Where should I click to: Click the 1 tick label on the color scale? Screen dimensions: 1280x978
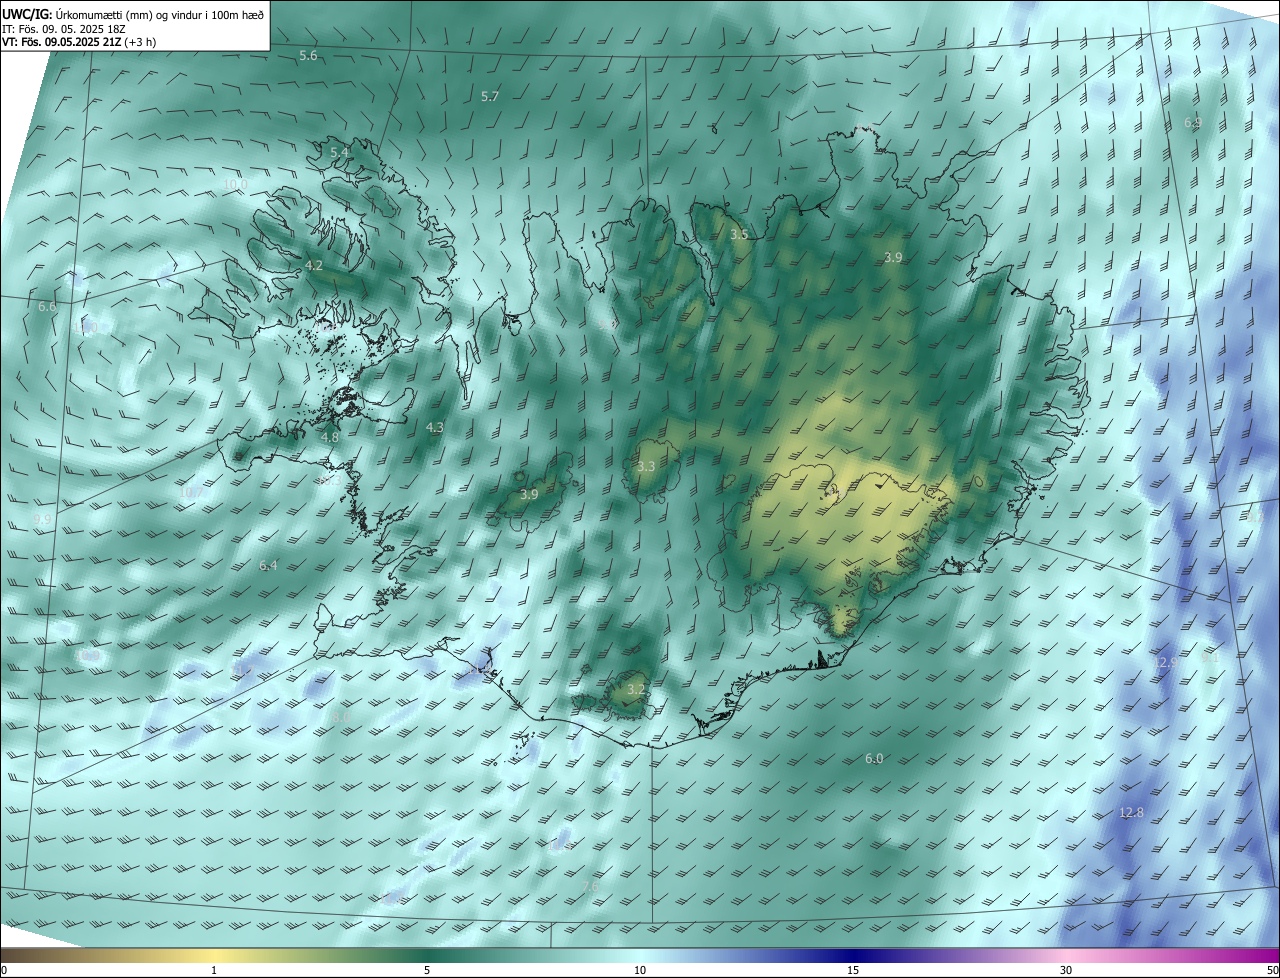[x=214, y=970]
